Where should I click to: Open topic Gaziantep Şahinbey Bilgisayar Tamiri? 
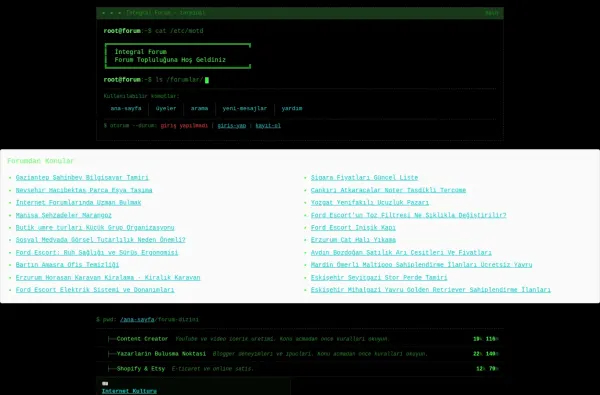82,178
